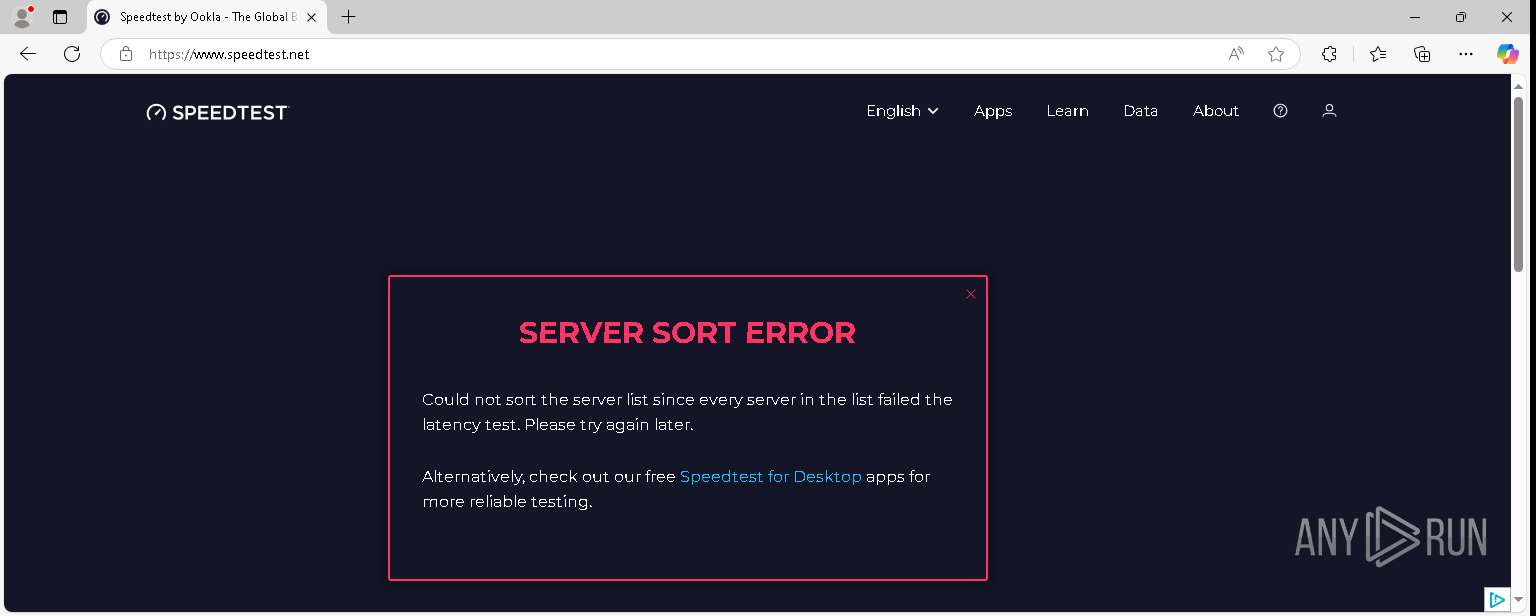Open the Collections icon
The height and width of the screenshot is (616, 1536).
tap(1422, 54)
